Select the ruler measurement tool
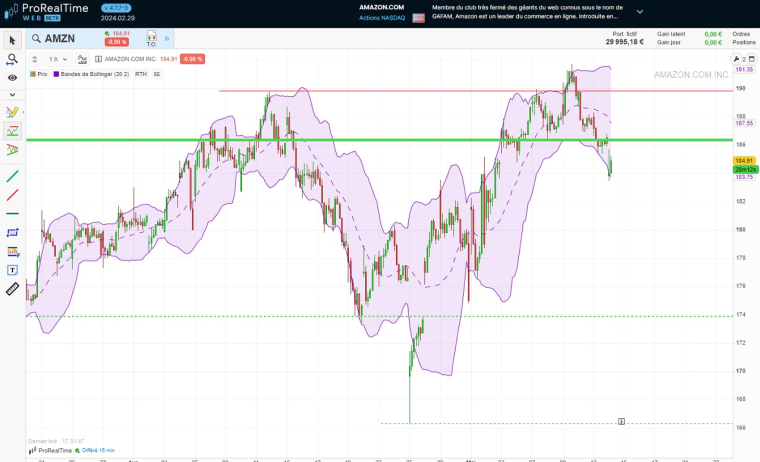This screenshot has height=462, width=760. click(12, 289)
